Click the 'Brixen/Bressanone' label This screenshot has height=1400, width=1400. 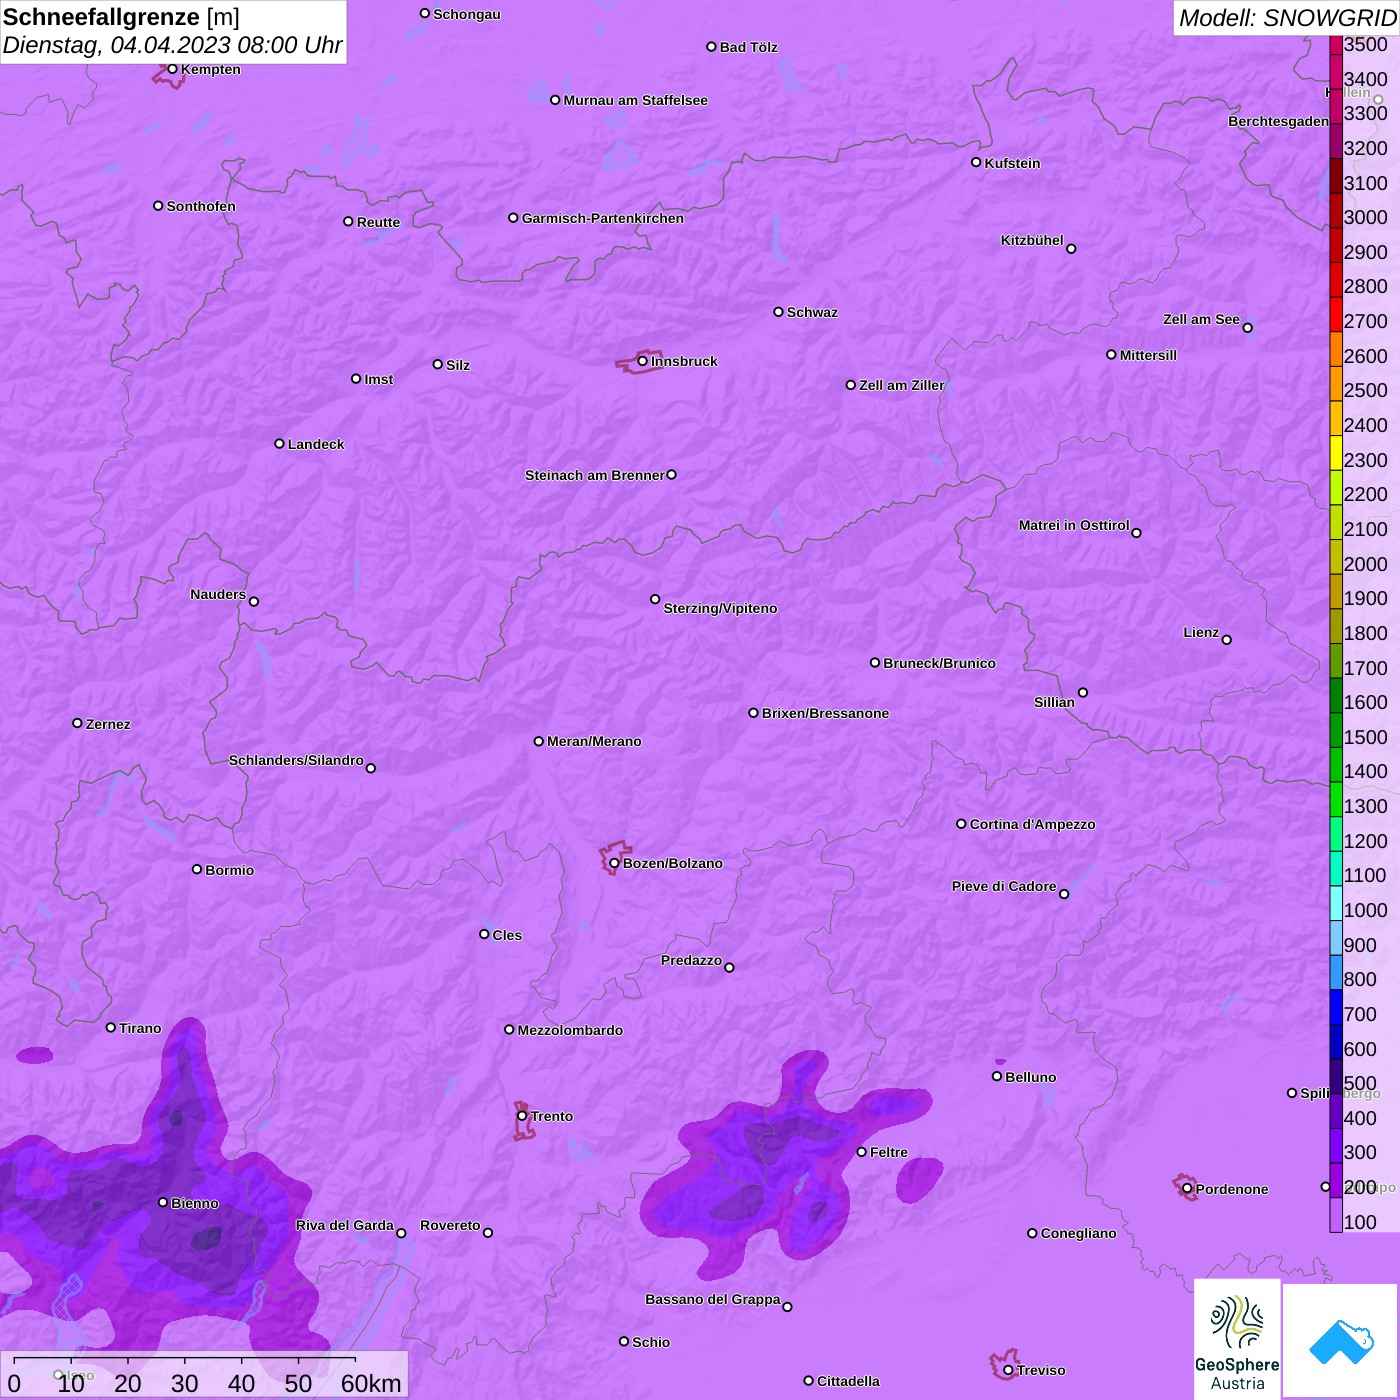coord(825,713)
